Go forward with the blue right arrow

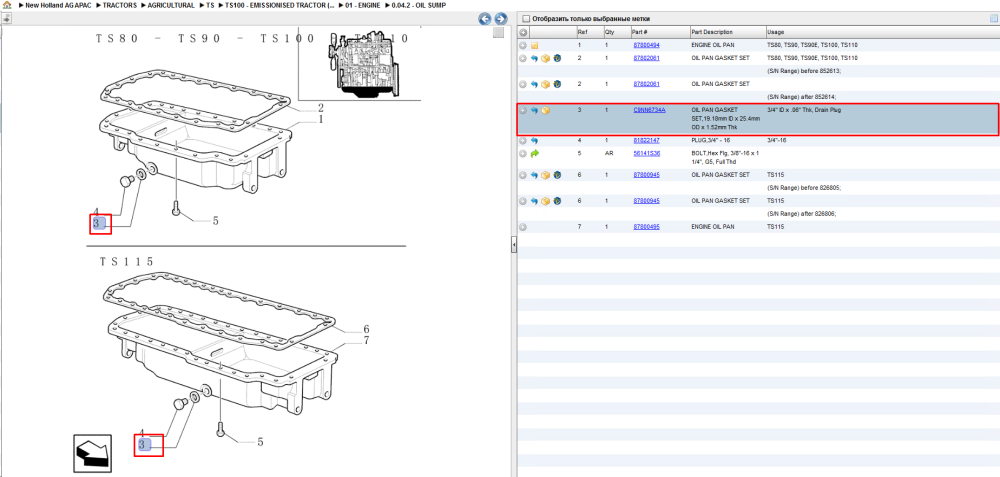(x=501, y=19)
